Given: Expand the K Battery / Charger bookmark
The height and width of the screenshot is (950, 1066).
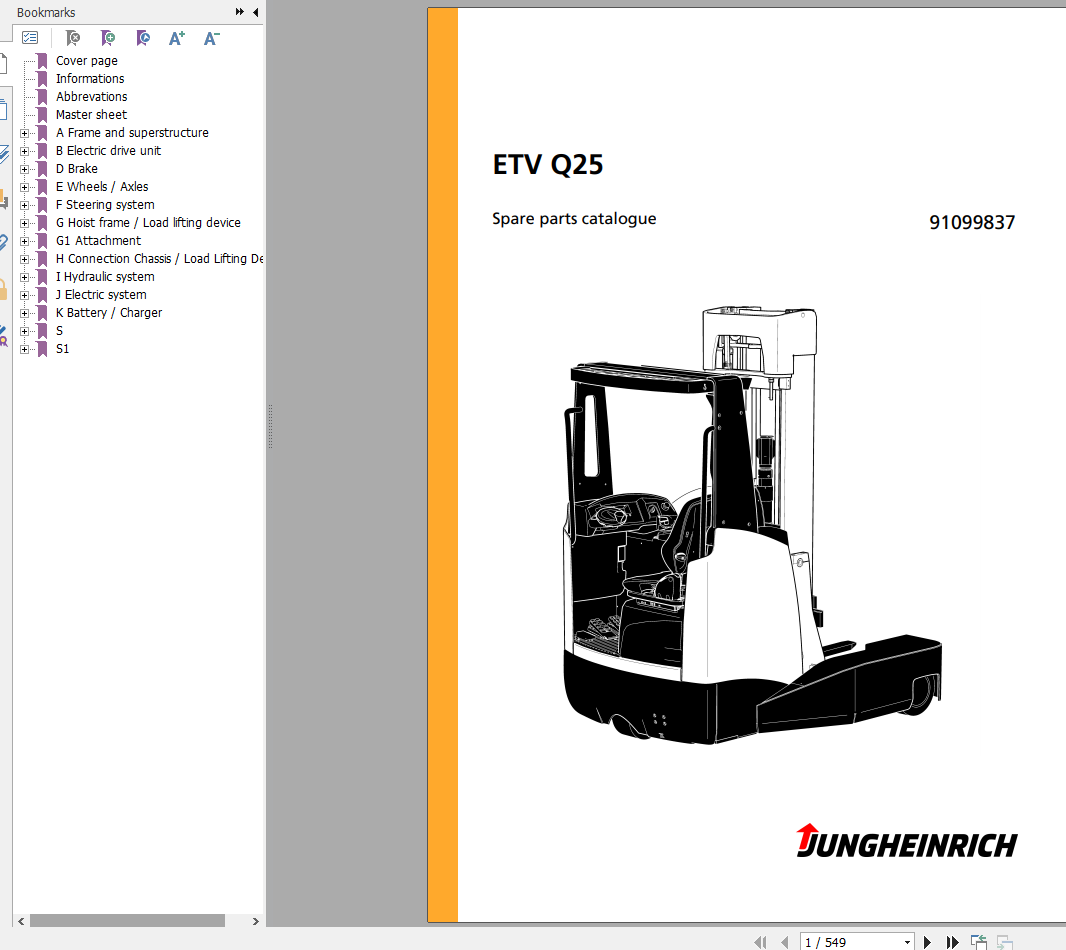Looking at the screenshot, I should (24, 313).
